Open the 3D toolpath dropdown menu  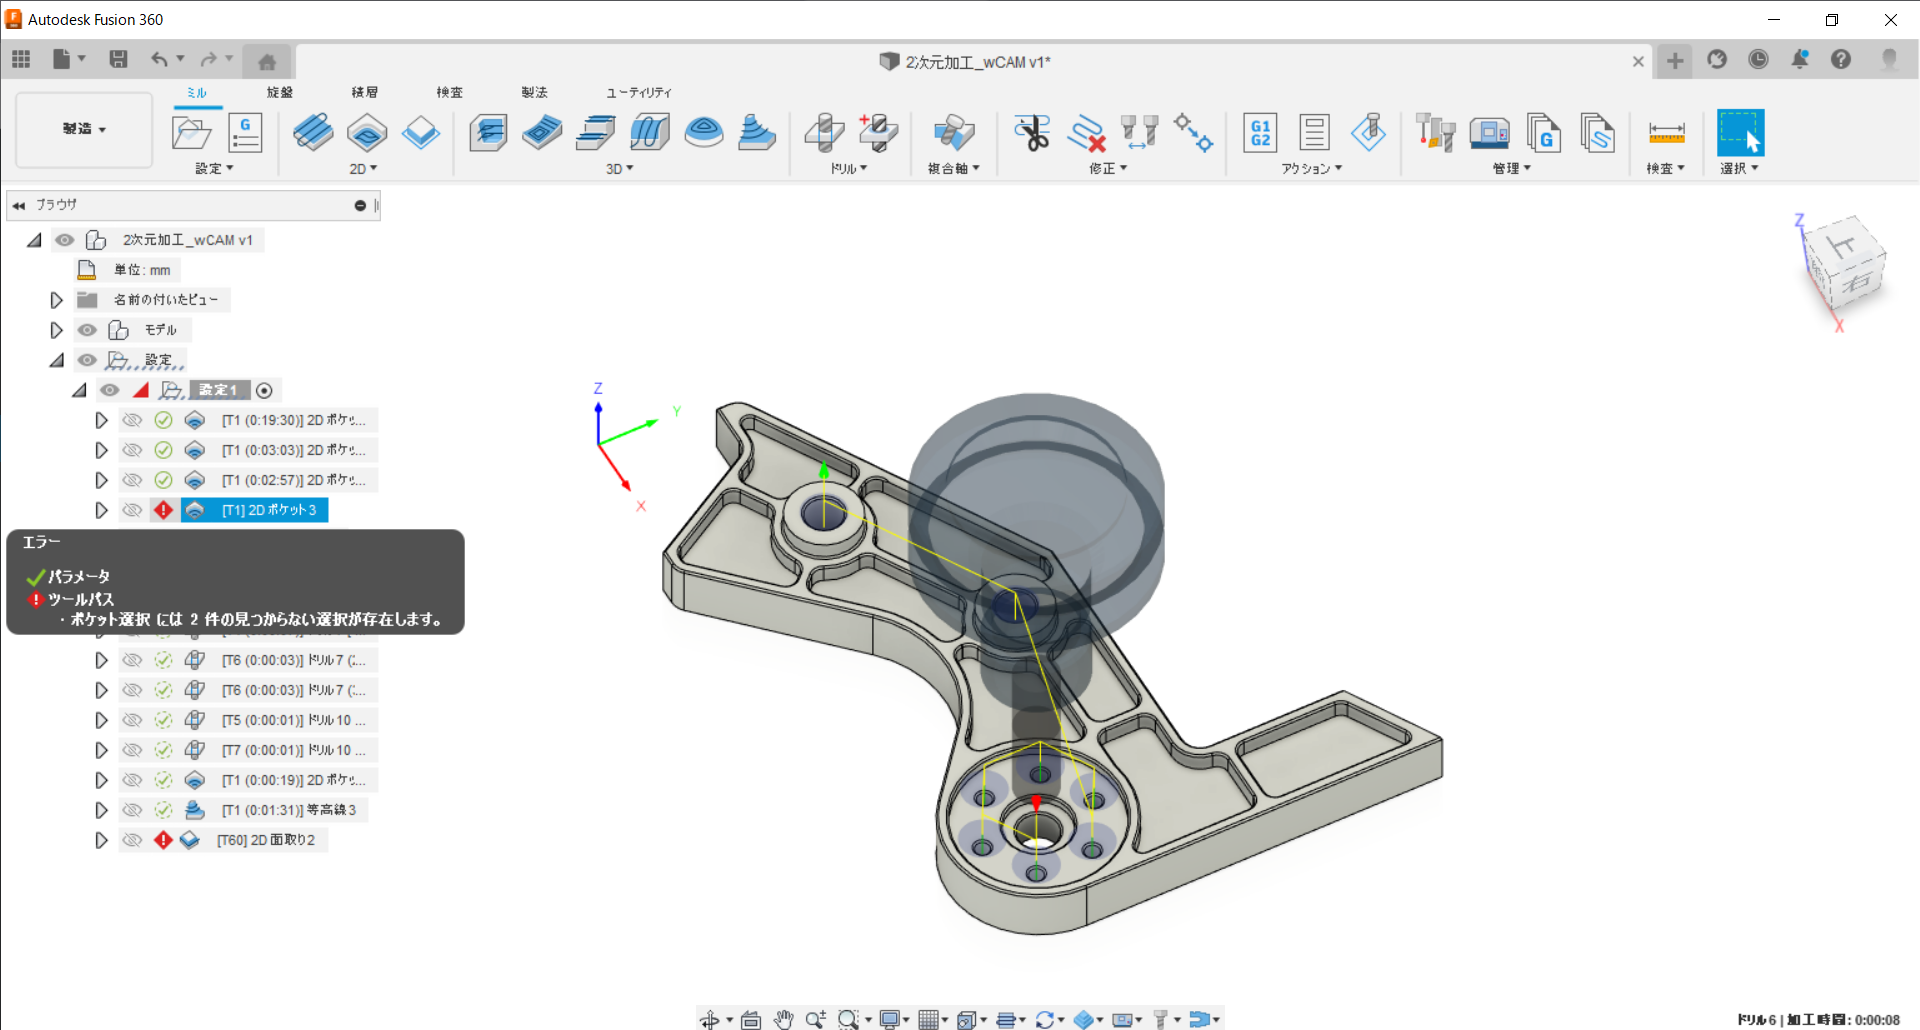pyautogui.click(x=619, y=169)
